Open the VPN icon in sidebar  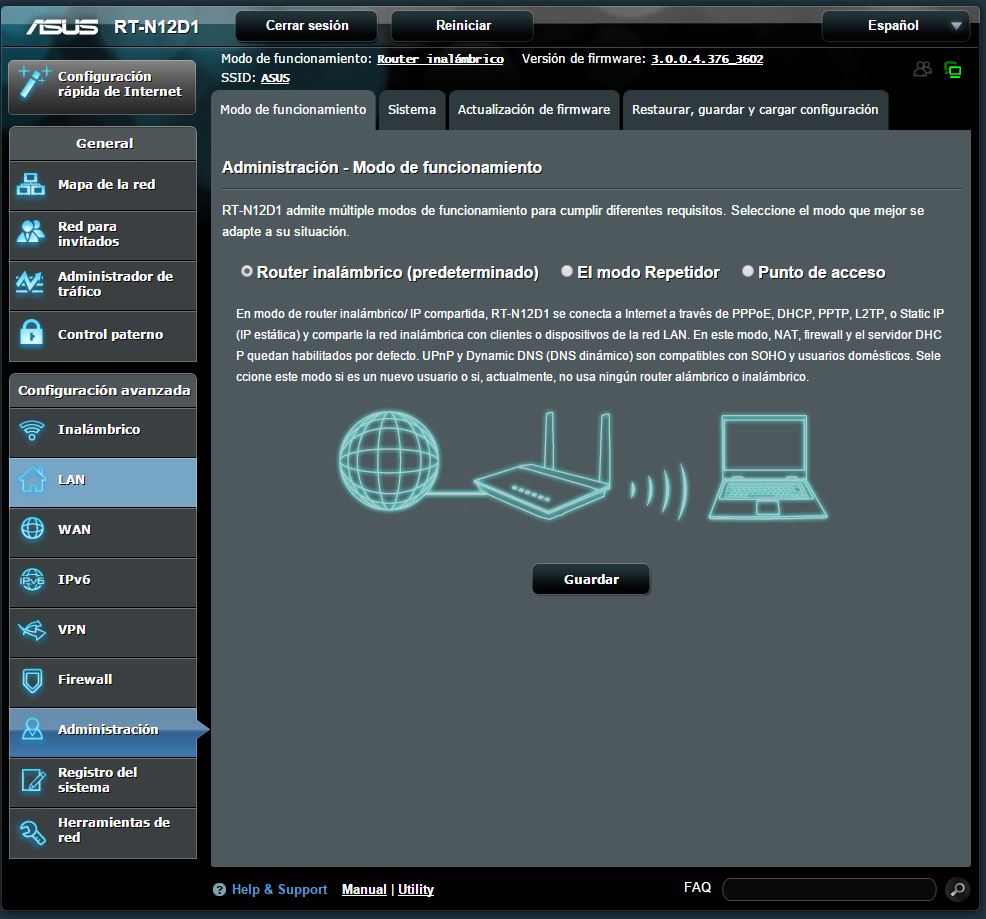(x=32, y=630)
